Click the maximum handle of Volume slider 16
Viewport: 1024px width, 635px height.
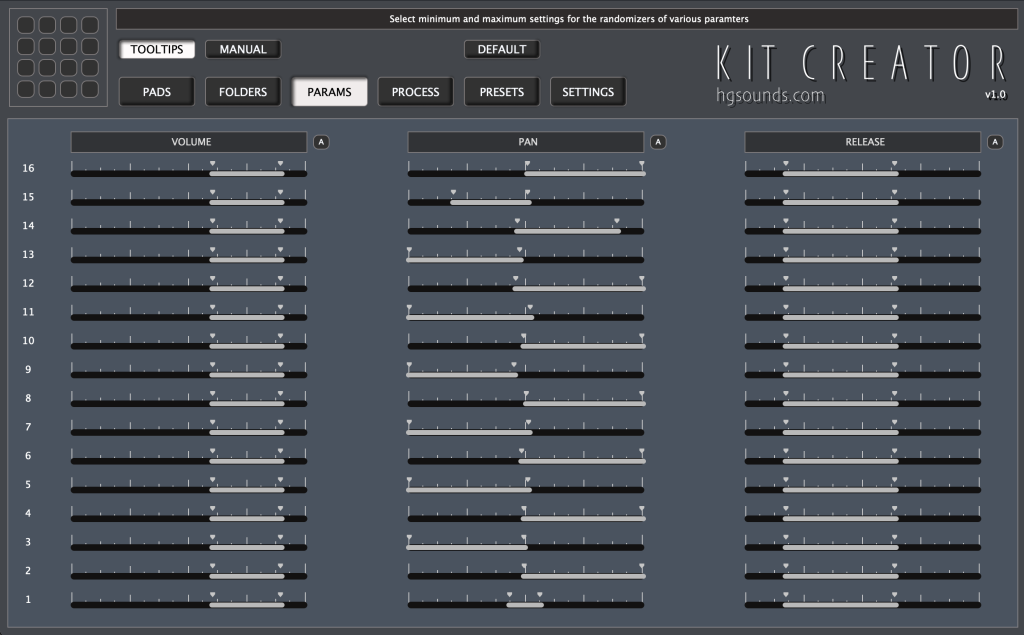tap(280, 164)
